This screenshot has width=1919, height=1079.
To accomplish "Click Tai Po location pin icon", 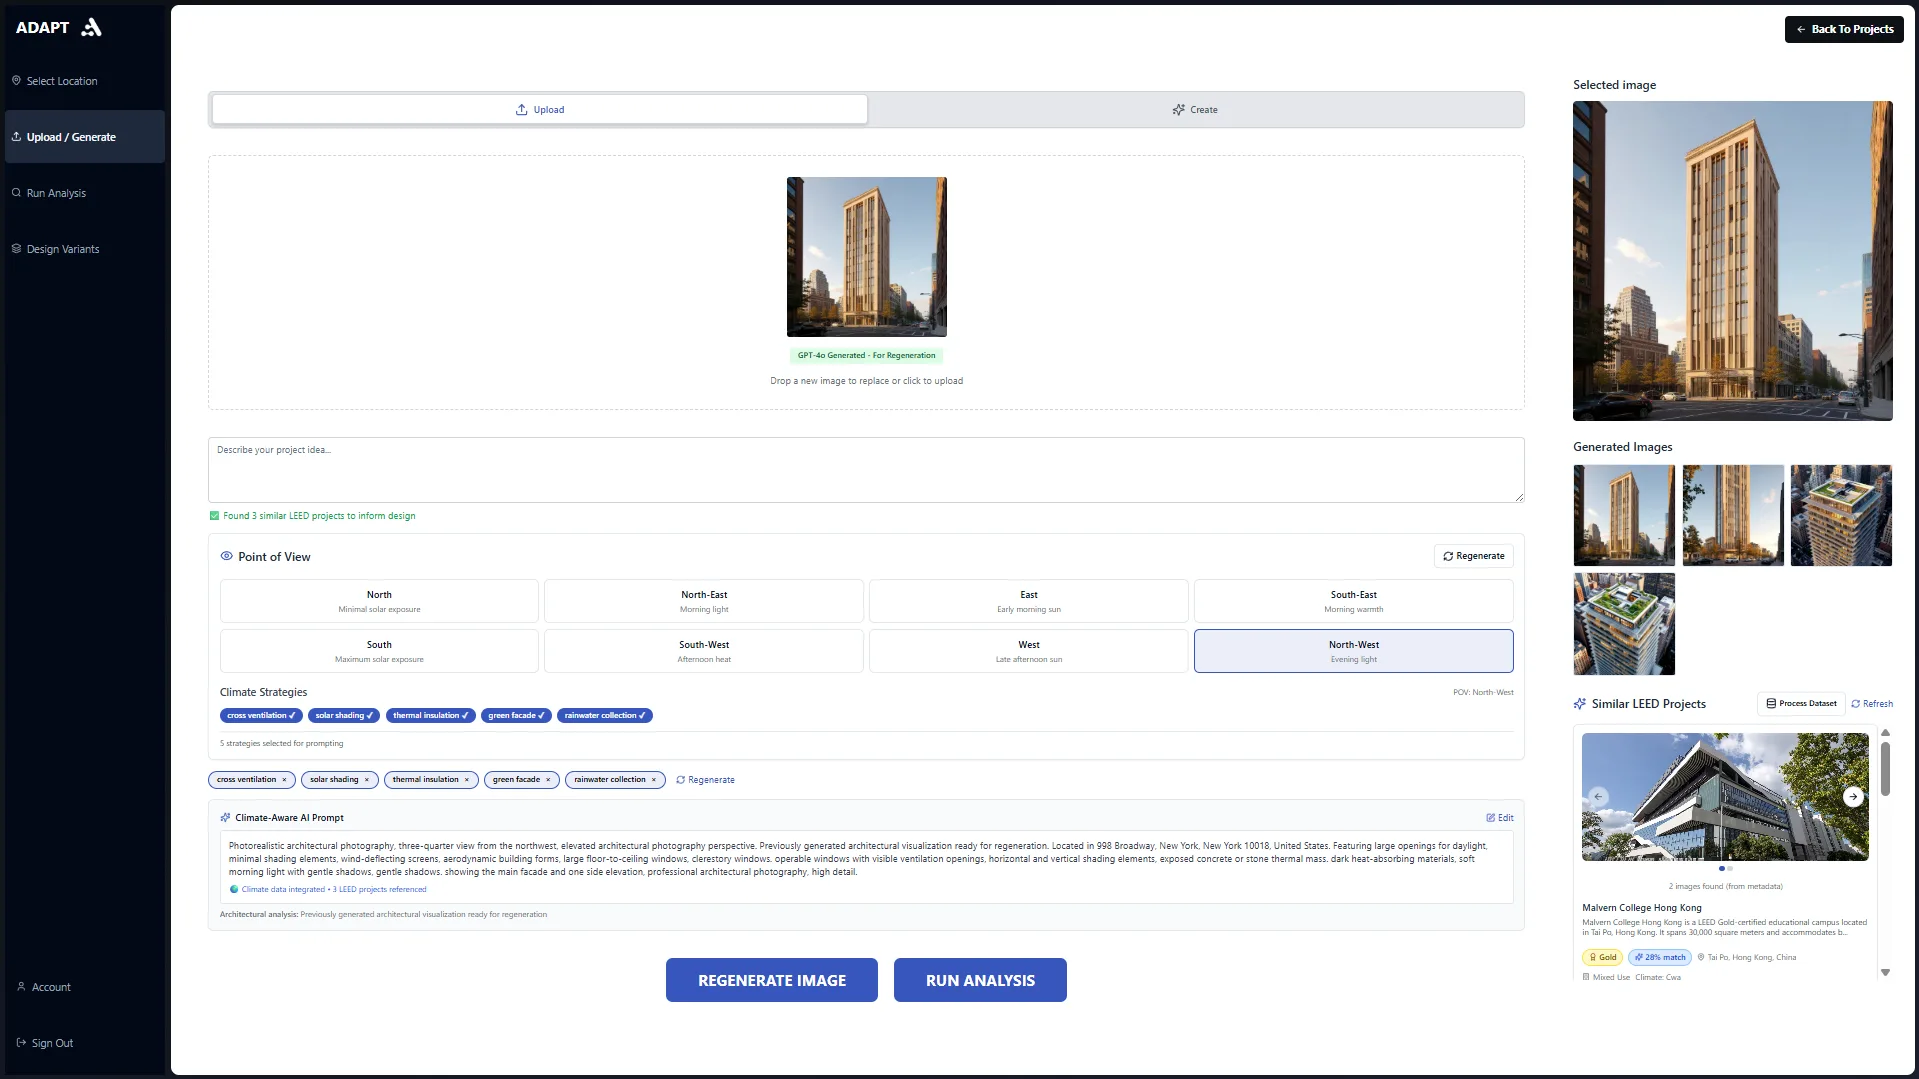I will tap(1701, 957).
